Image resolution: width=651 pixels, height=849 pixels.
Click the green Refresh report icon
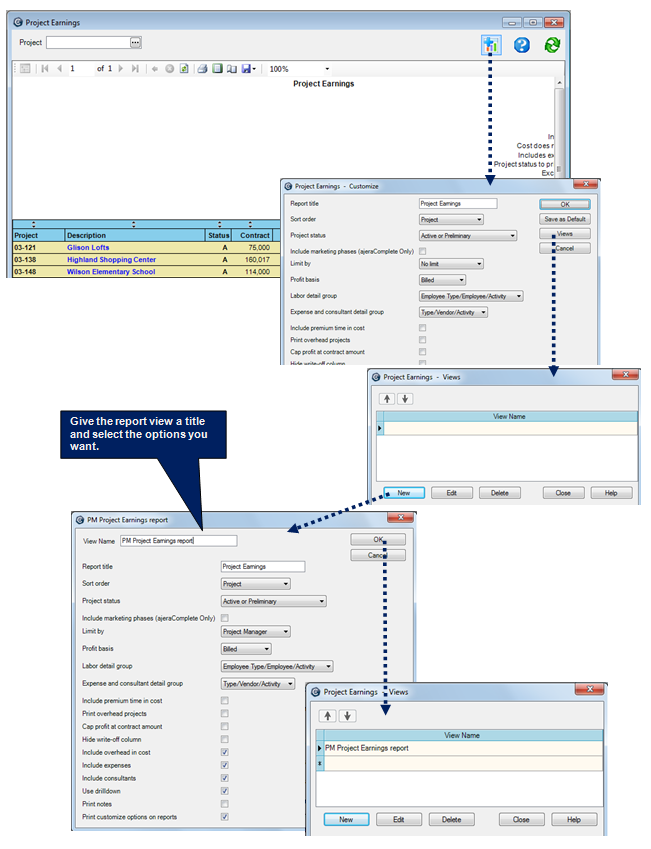click(551, 45)
